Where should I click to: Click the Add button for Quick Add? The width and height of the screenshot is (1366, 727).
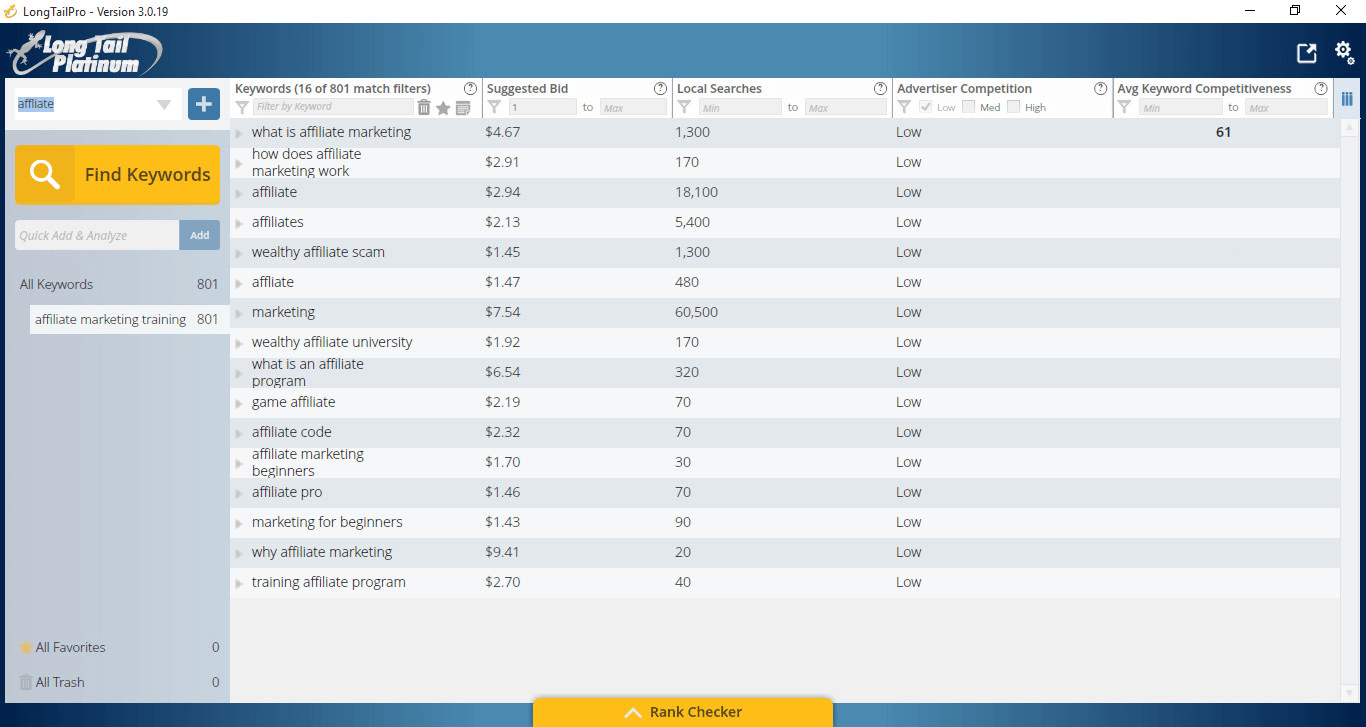[x=200, y=235]
